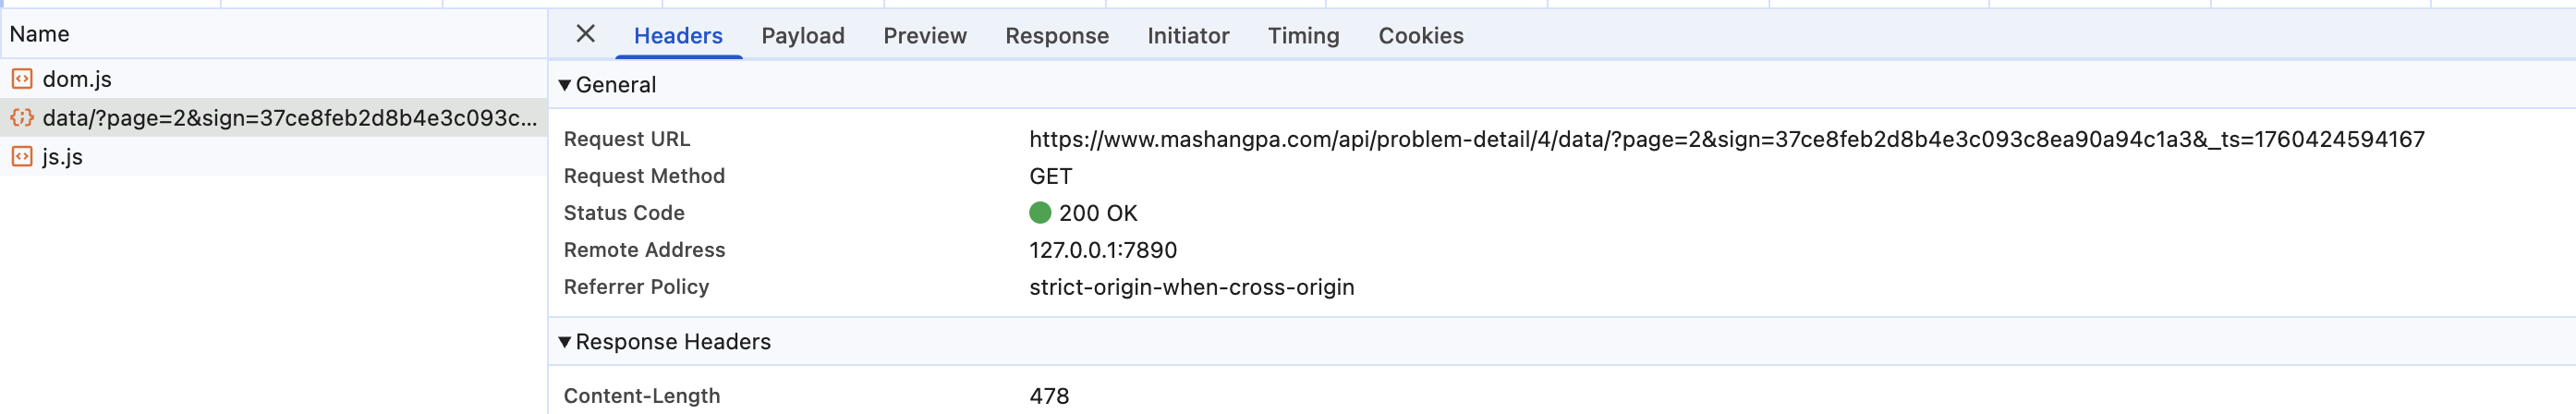Show the Initiator tab
2576x414 pixels.
(x=1188, y=36)
